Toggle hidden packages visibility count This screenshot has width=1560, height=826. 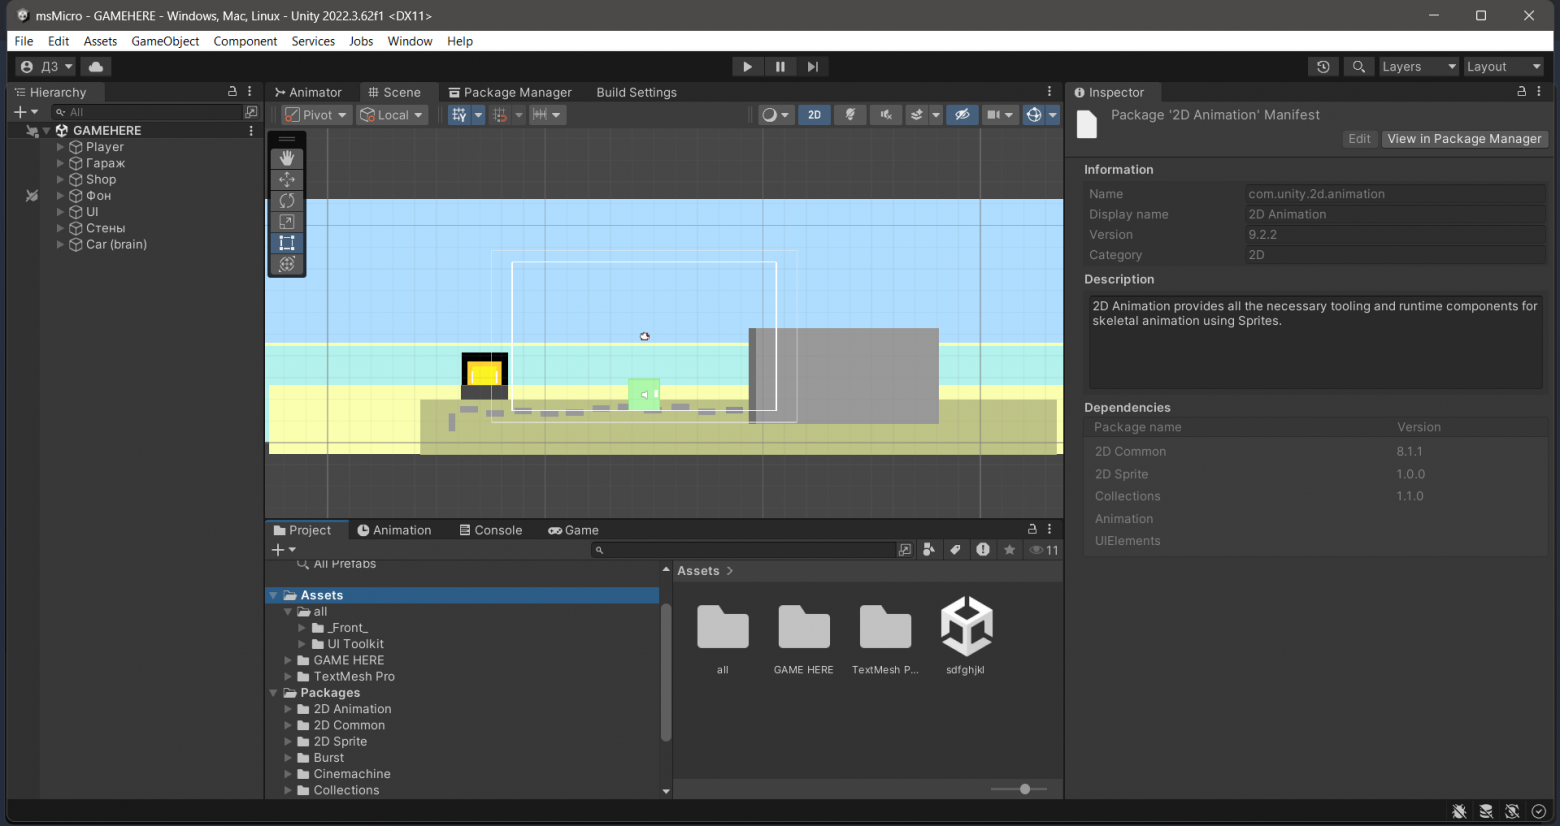pos(1044,550)
